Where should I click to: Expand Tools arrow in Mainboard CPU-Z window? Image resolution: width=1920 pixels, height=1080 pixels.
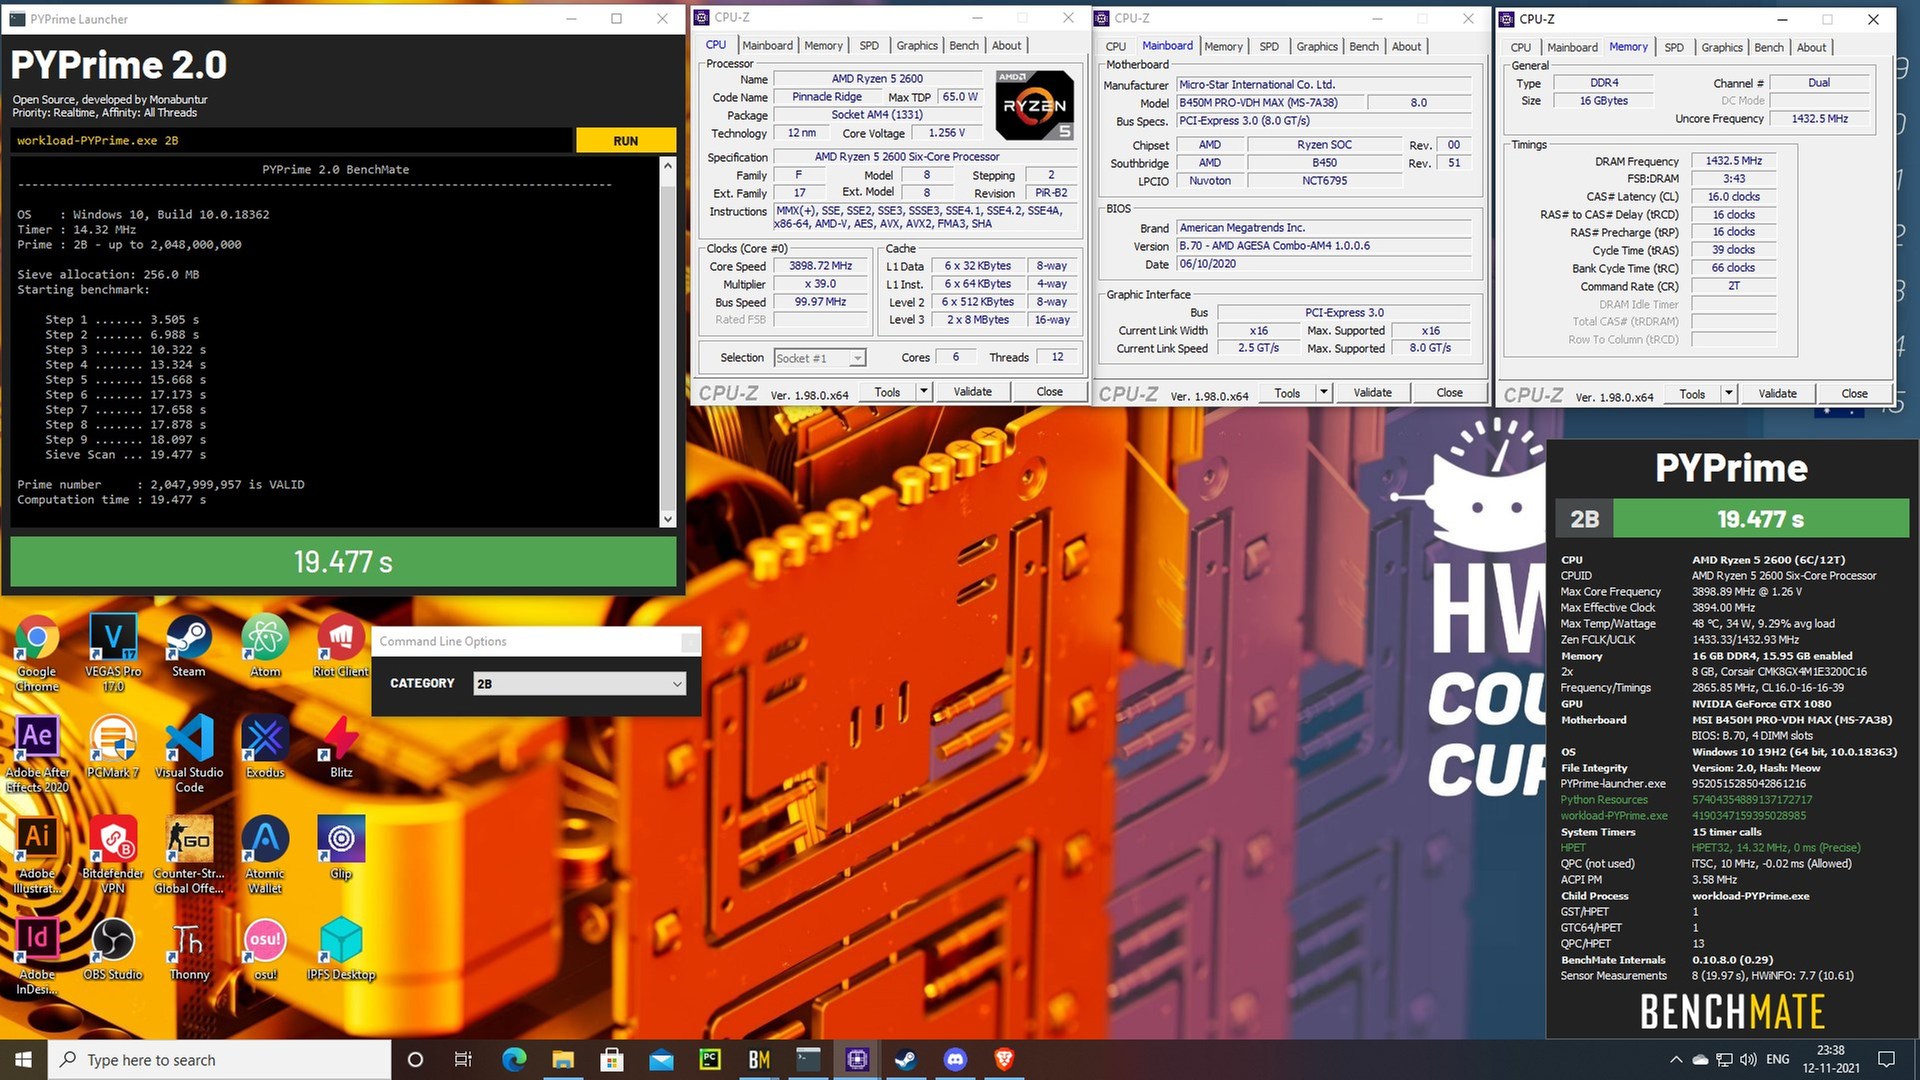(1324, 393)
